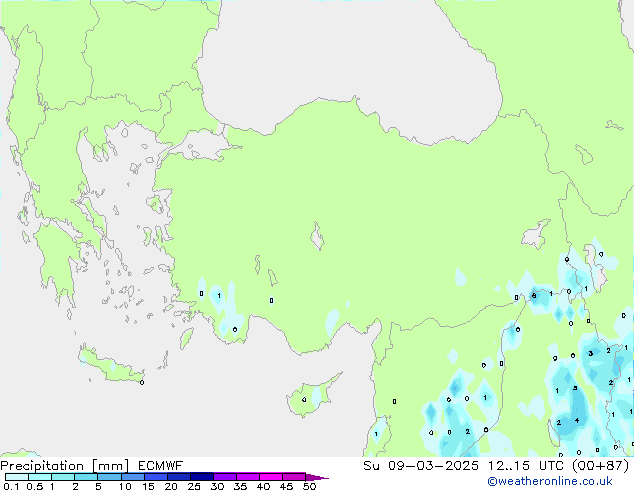Click the "40" legend scale label

(263, 486)
